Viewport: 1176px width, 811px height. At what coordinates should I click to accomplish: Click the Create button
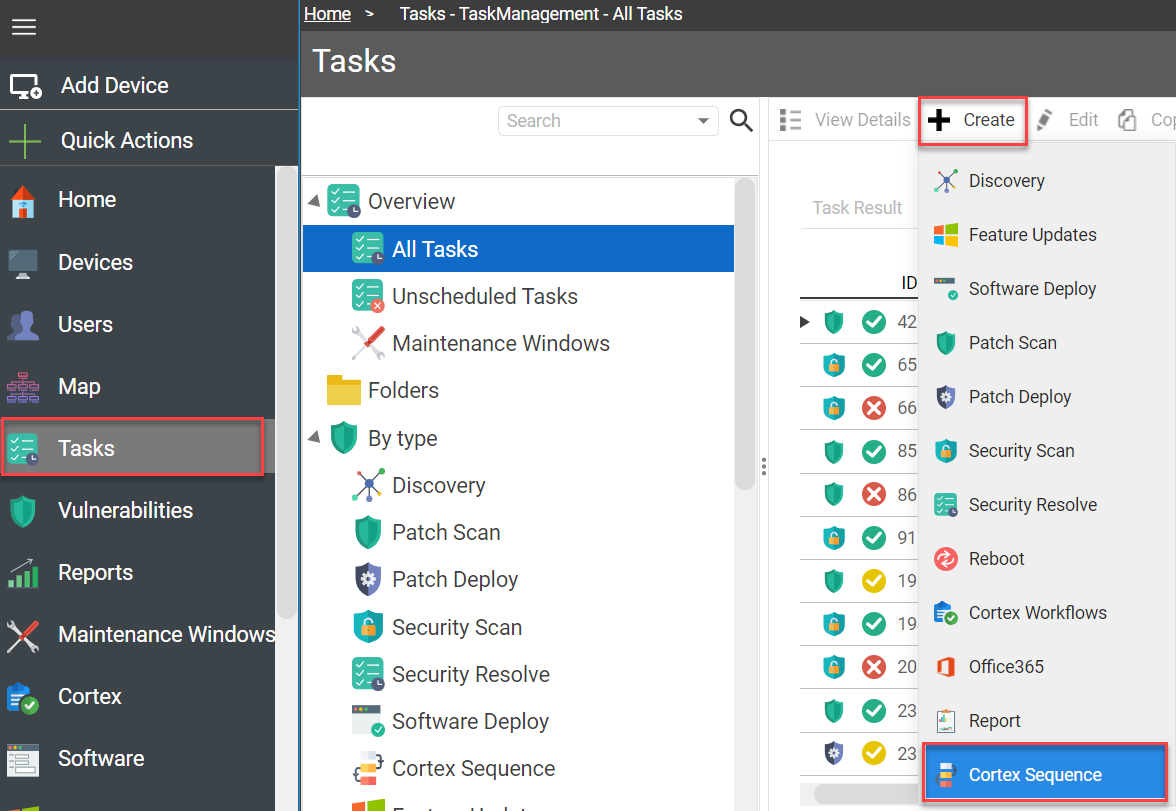pos(973,120)
